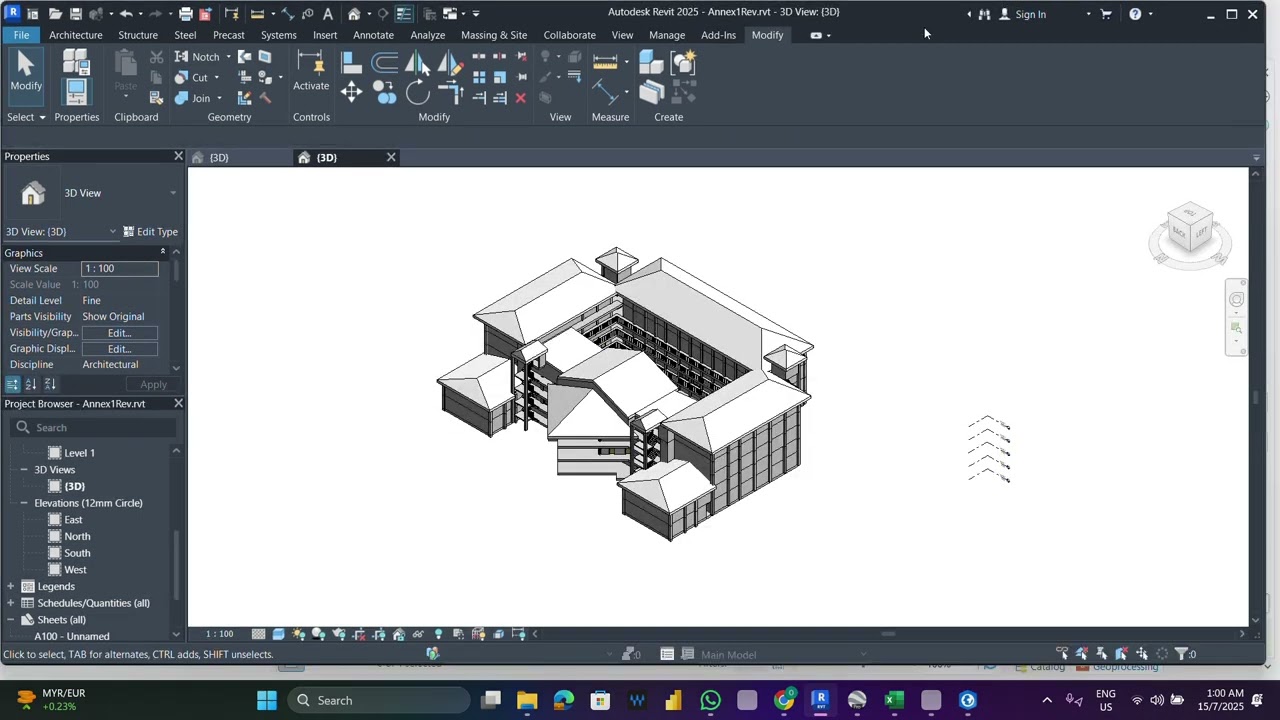This screenshot has width=1280, height=720.
Task: Click the Print icon in quick access toolbar
Action: [186, 14]
